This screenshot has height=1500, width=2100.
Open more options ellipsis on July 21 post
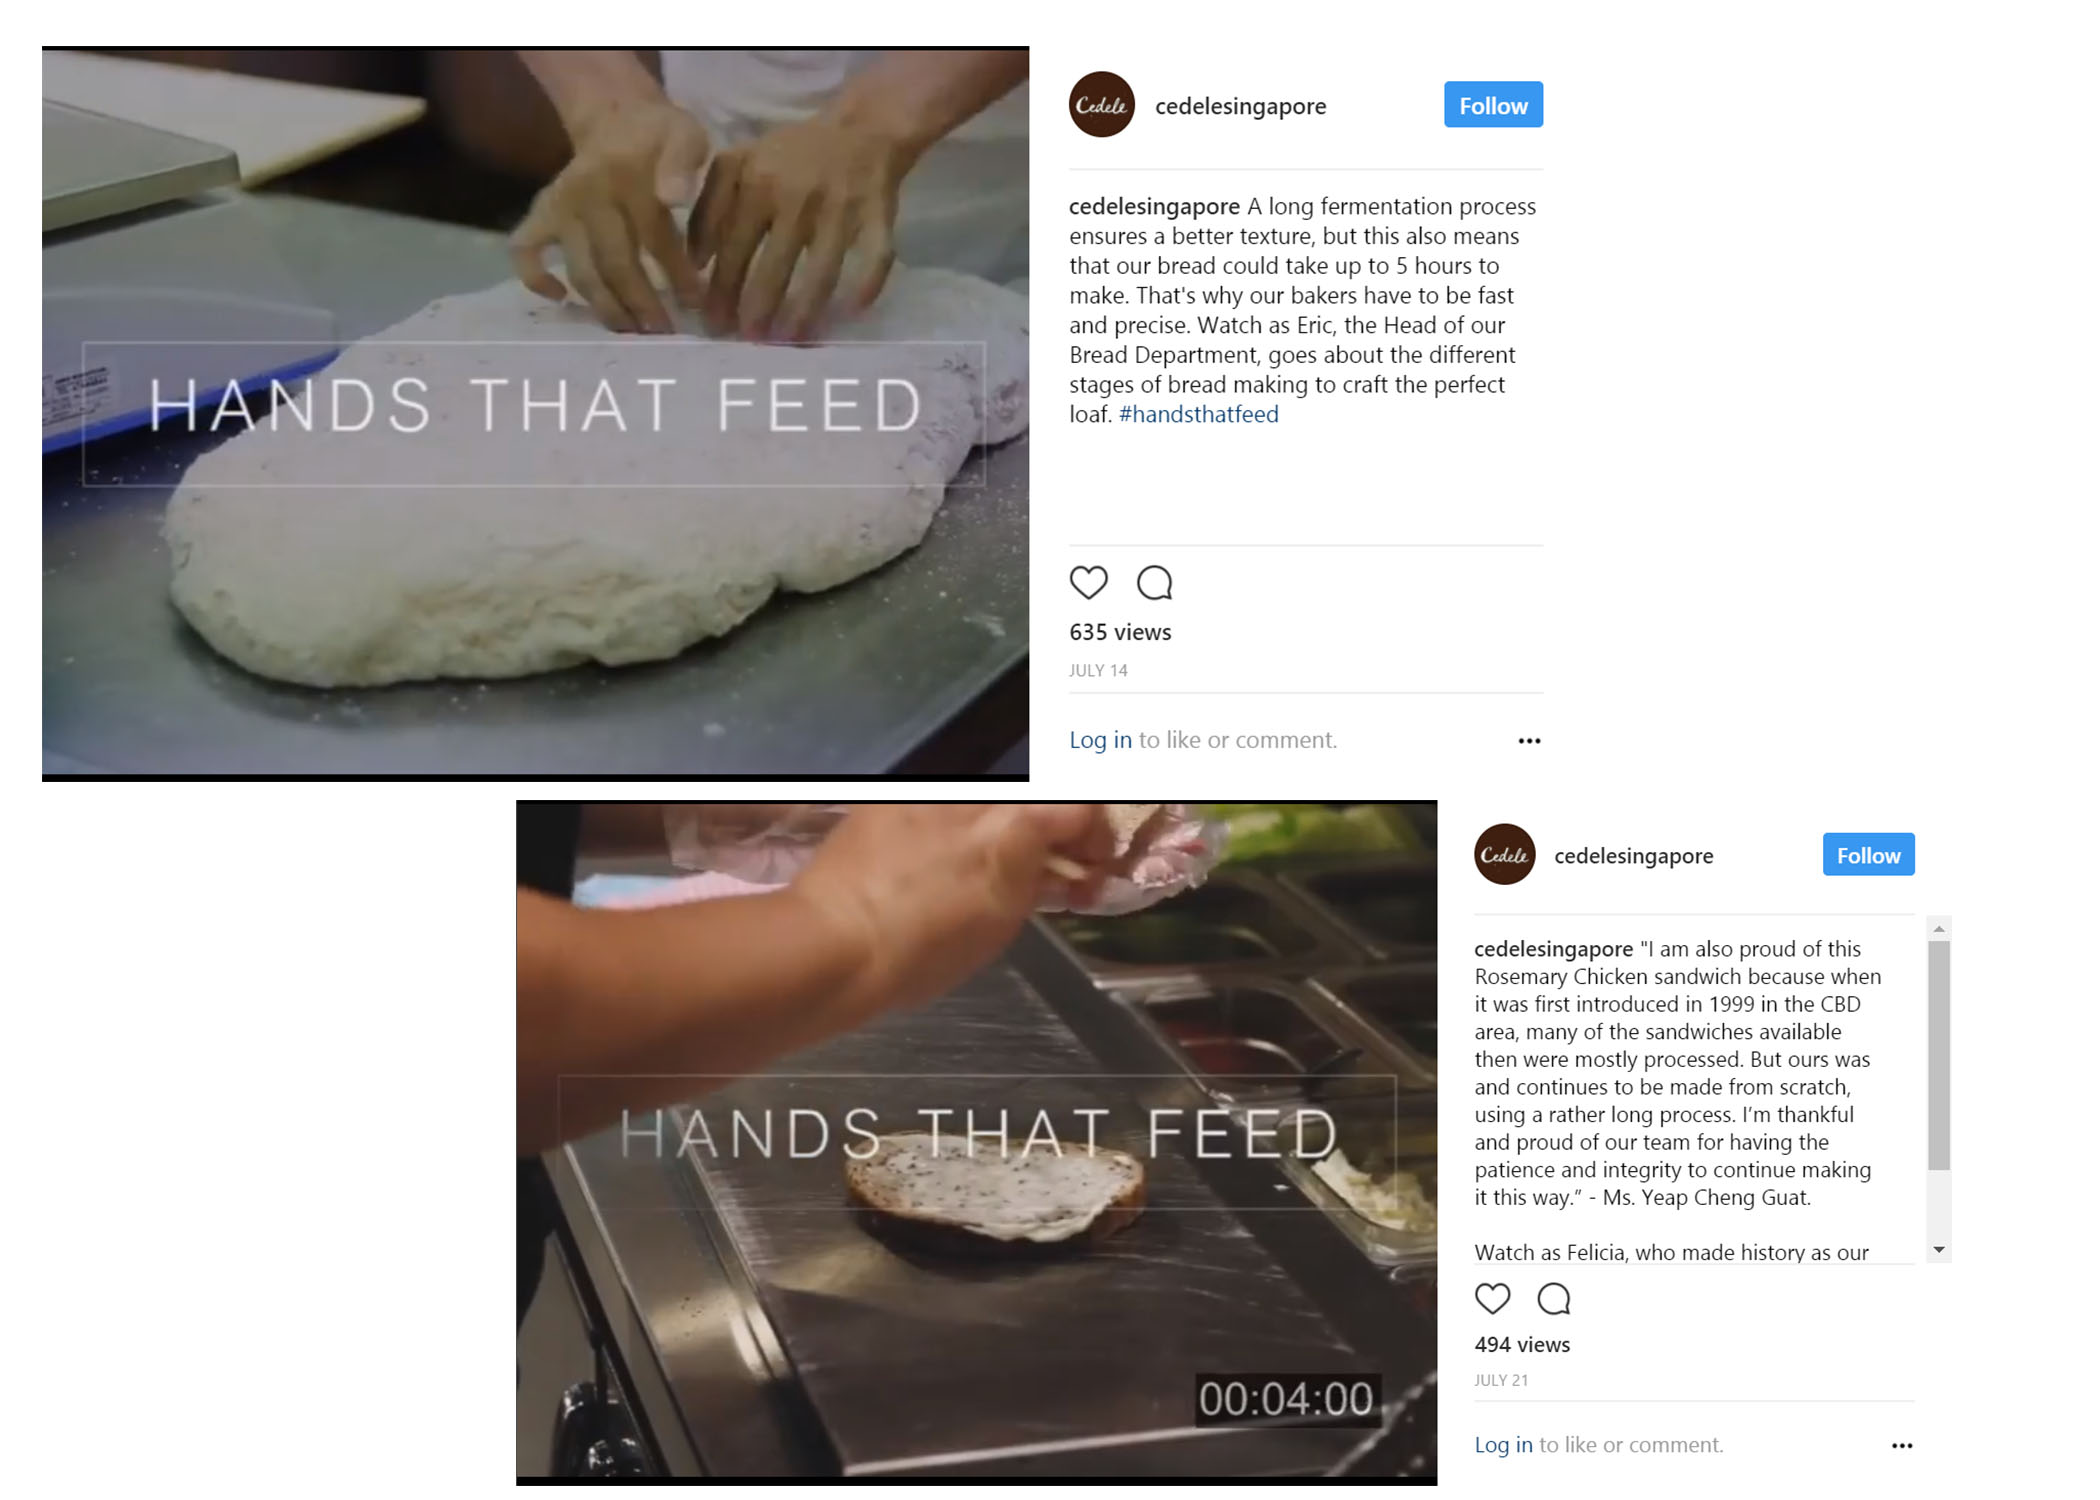[x=1902, y=1445]
